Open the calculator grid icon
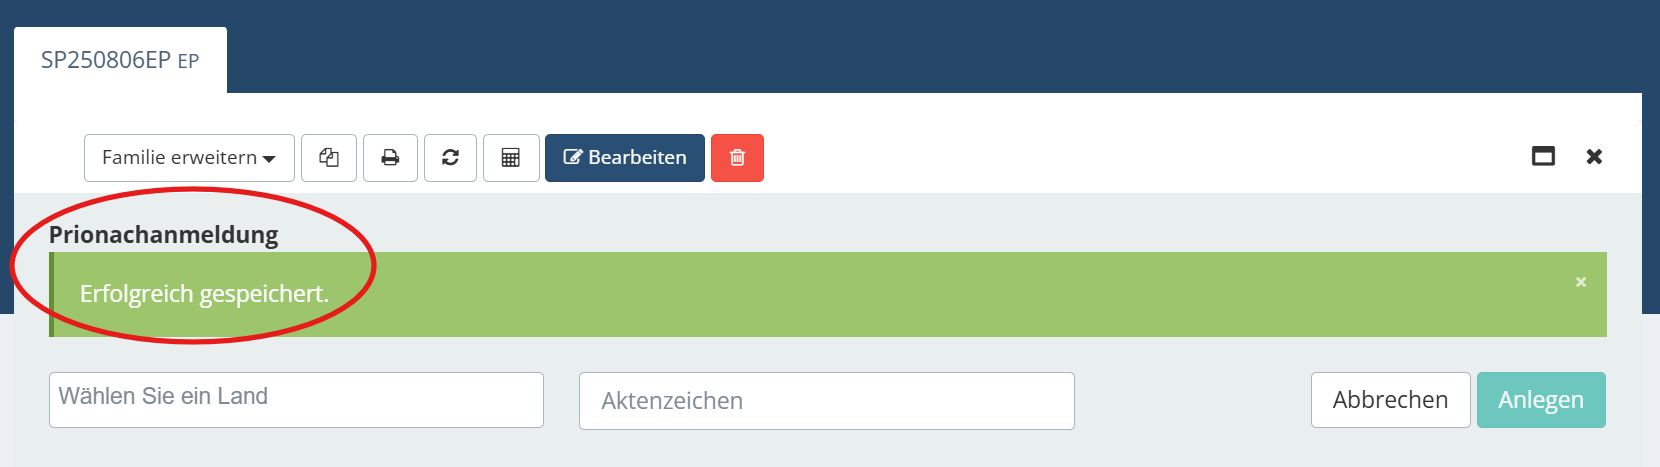This screenshot has width=1660, height=467. pyautogui.click(x=511, y=158)
